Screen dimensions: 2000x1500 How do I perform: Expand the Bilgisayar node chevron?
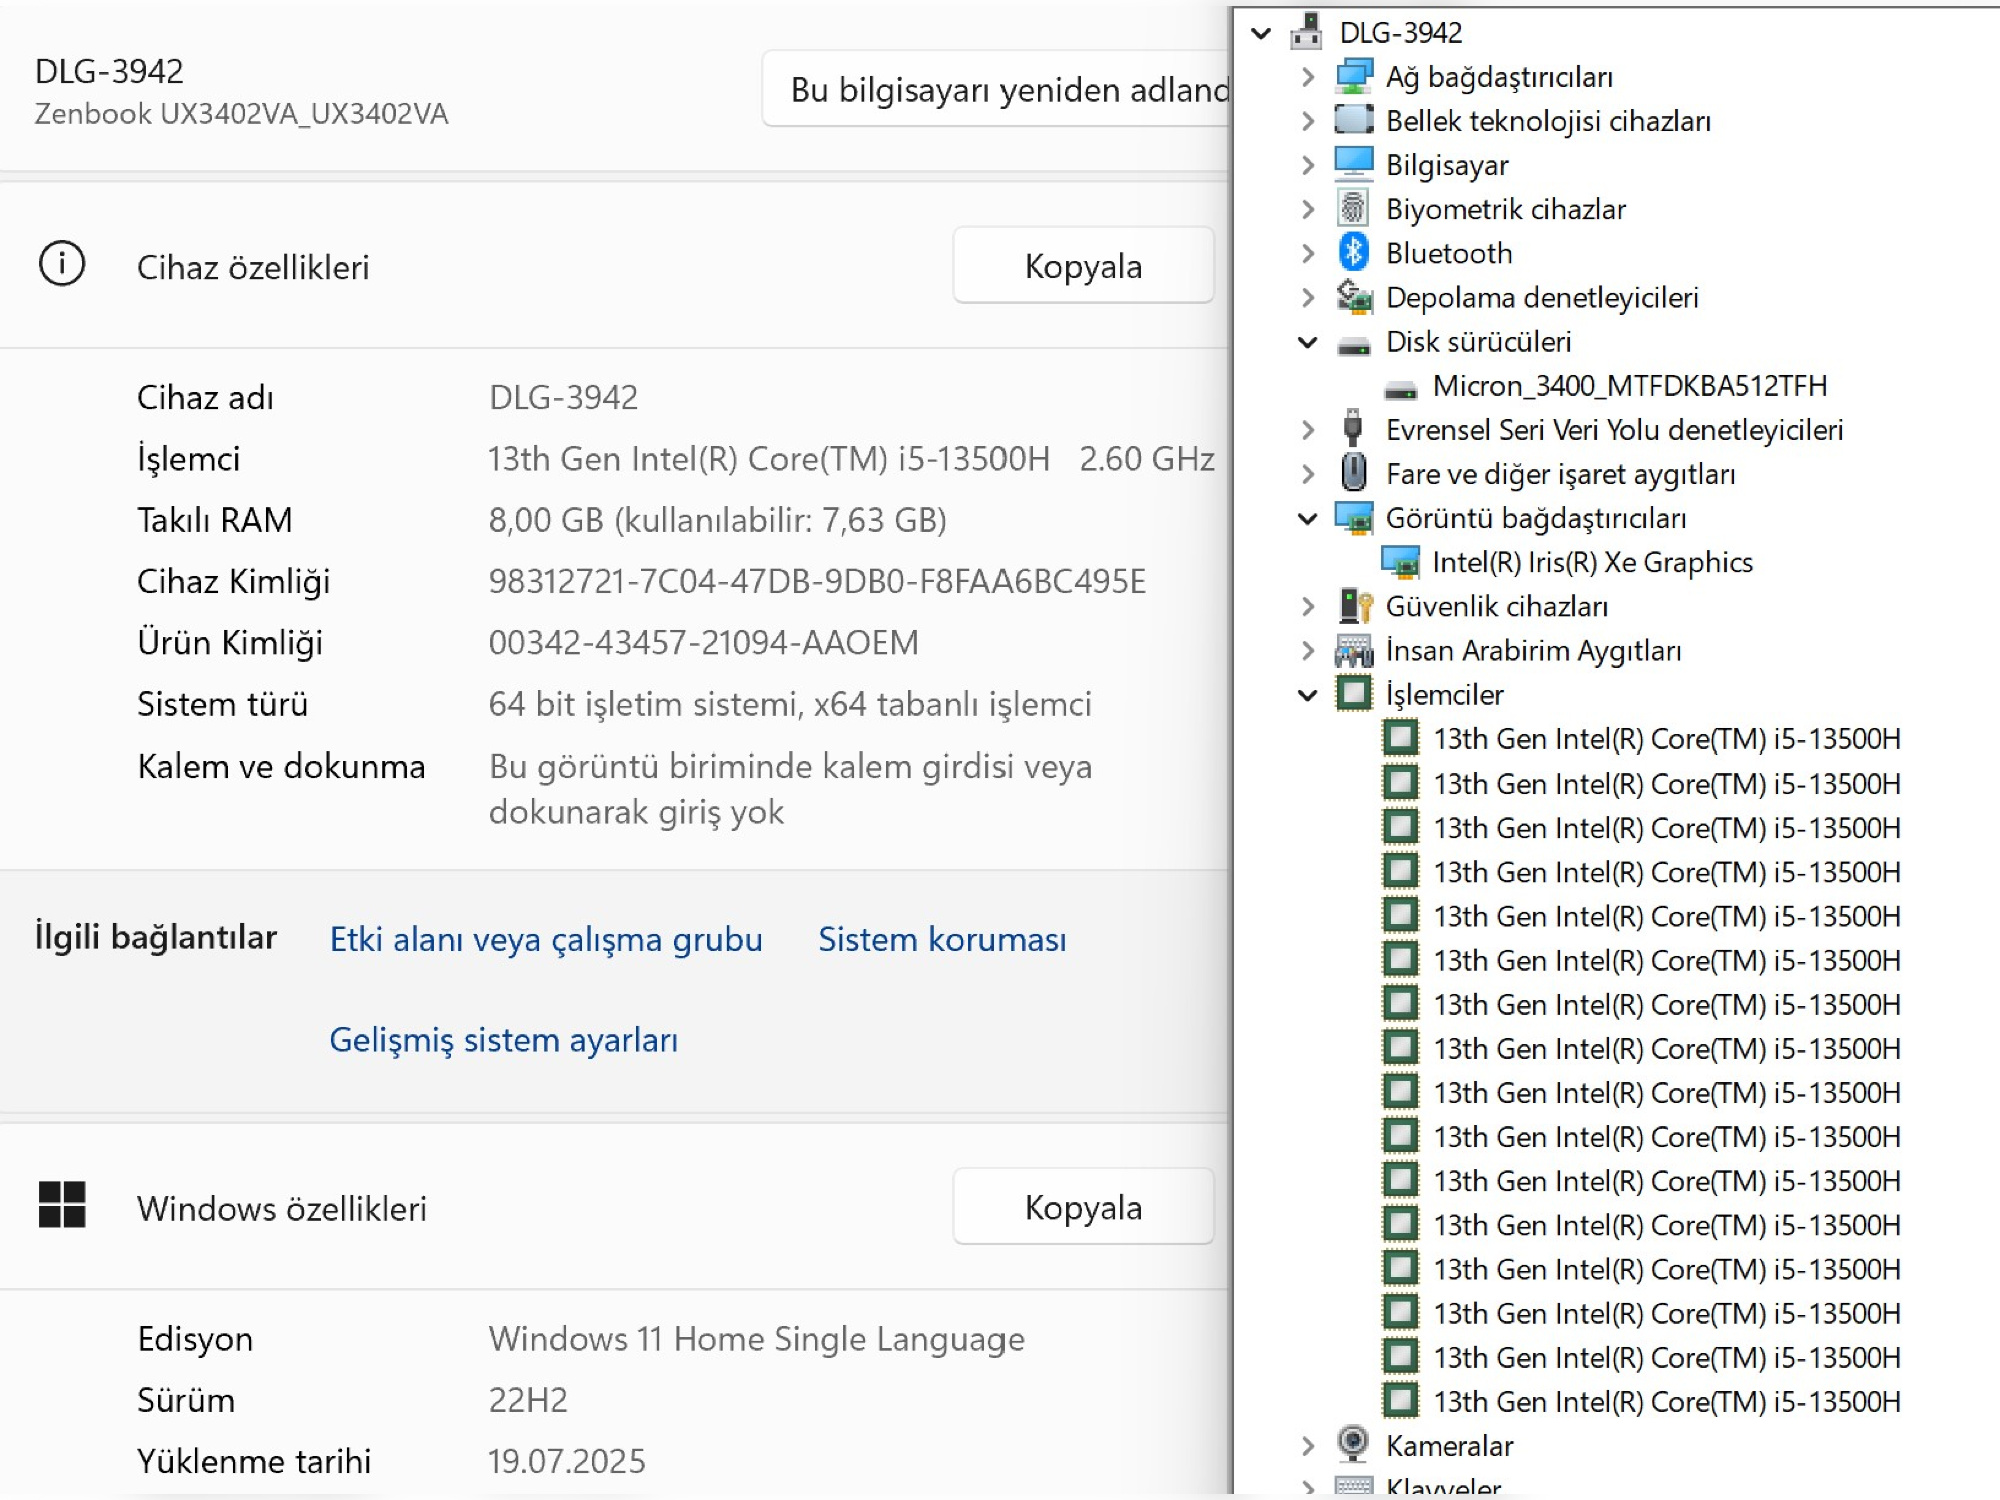1308,165
